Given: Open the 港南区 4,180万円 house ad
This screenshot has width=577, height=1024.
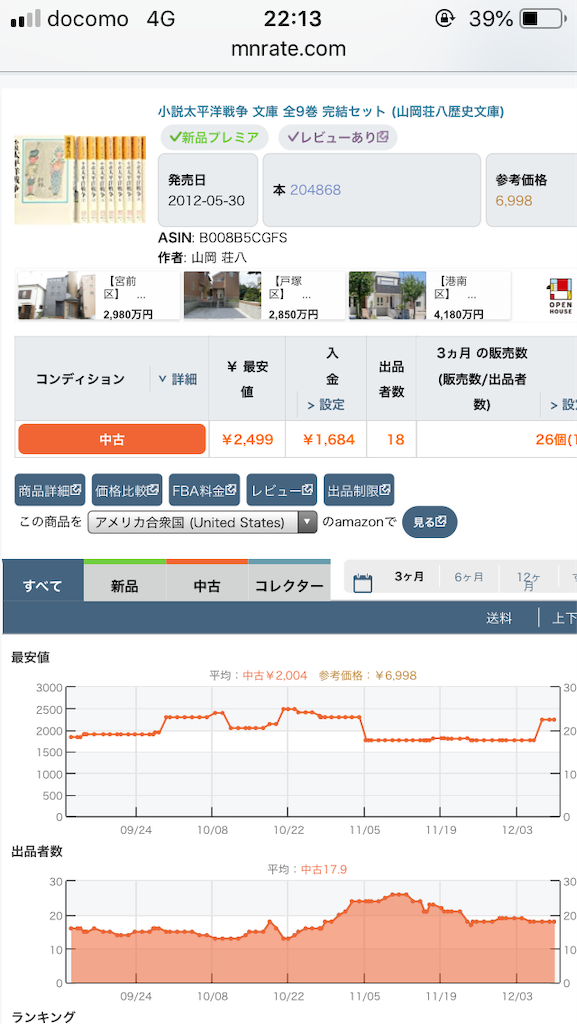Looking at the screenshot, I should (x=429, y=296).
